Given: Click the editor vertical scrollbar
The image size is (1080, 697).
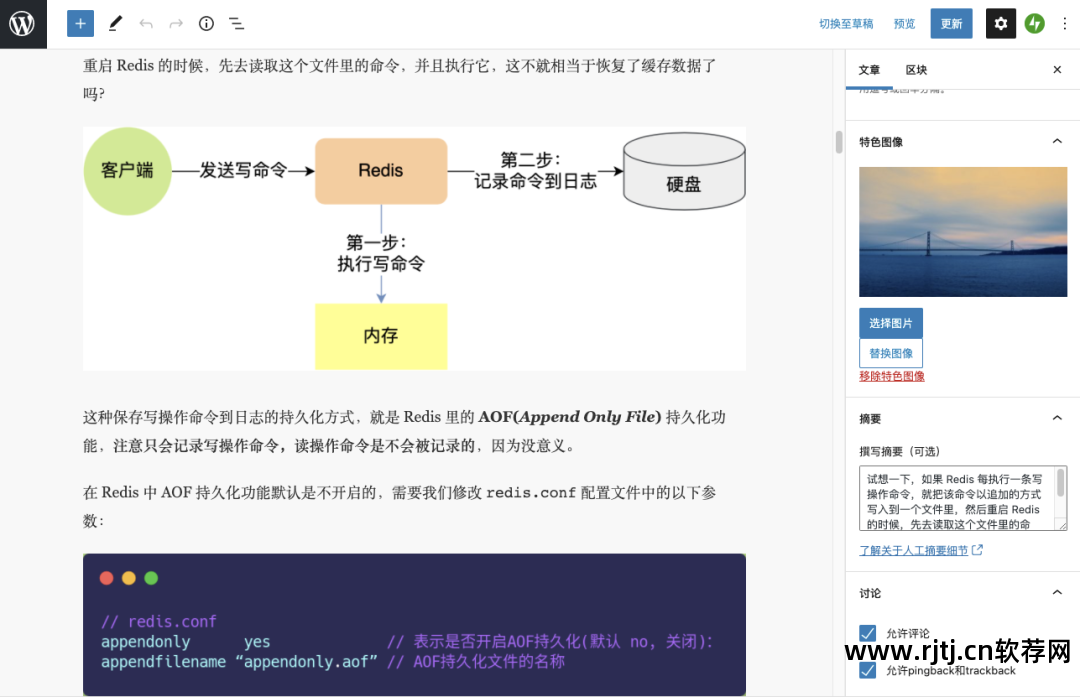Looking at the screenshot, I should (x=838, y=142).
